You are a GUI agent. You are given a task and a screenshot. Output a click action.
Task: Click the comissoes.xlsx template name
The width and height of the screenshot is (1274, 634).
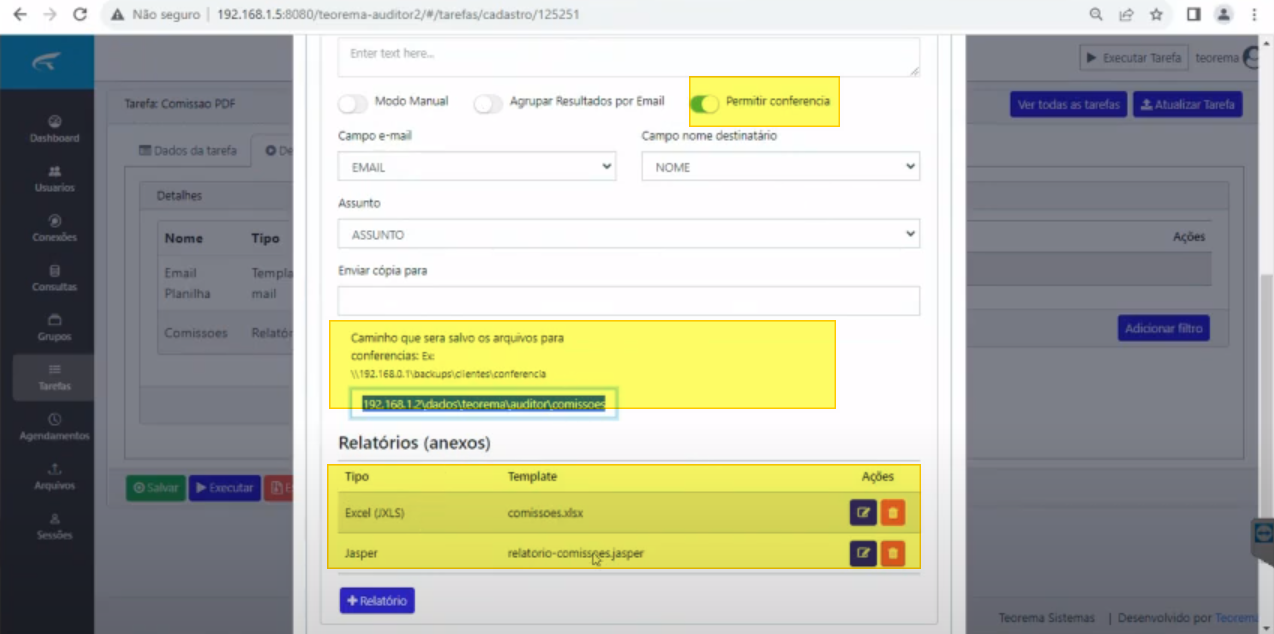point(545,513)
